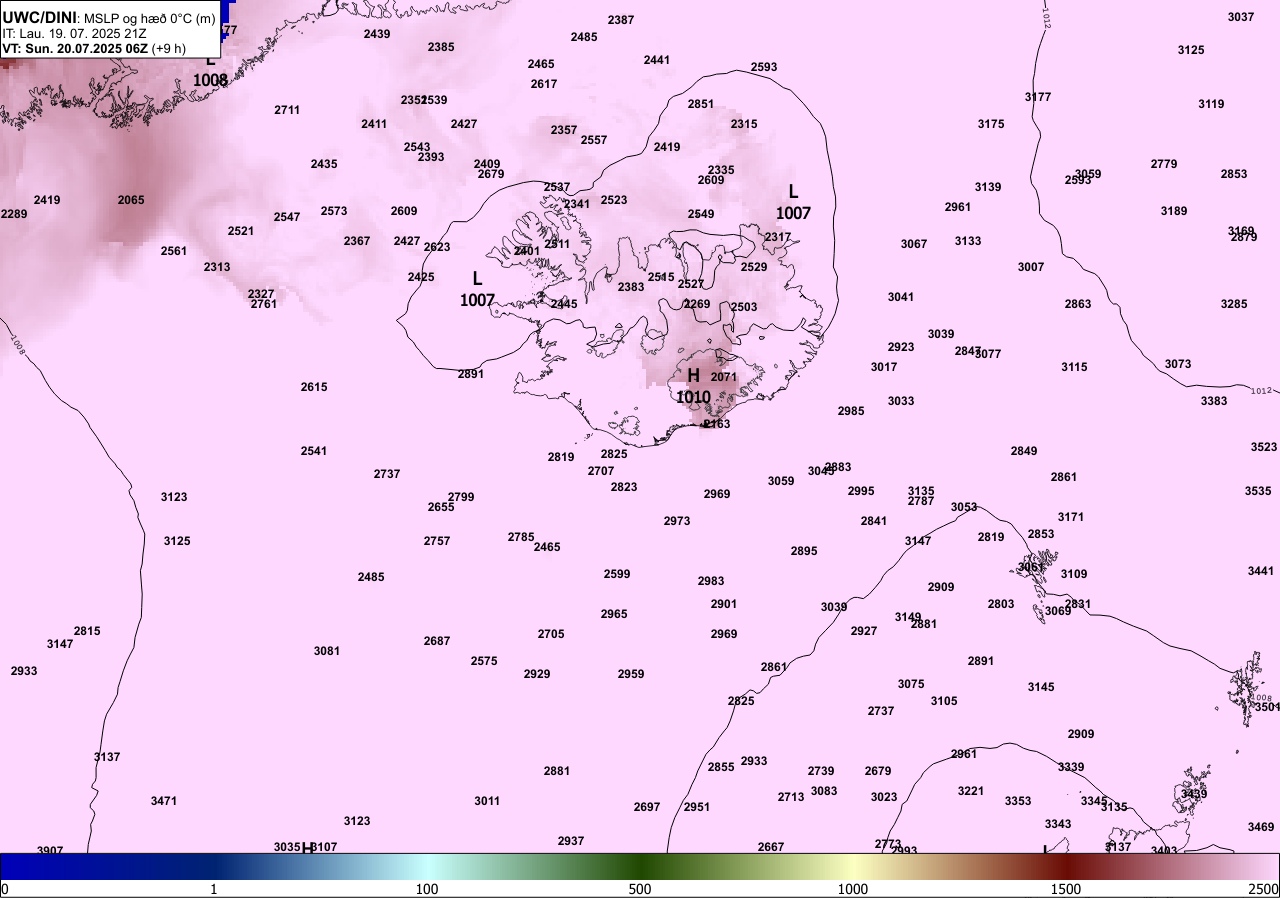The height and width of the screenshot is (898, 1280).
Task: Click the map value 2615
Action: pos(314,387)
